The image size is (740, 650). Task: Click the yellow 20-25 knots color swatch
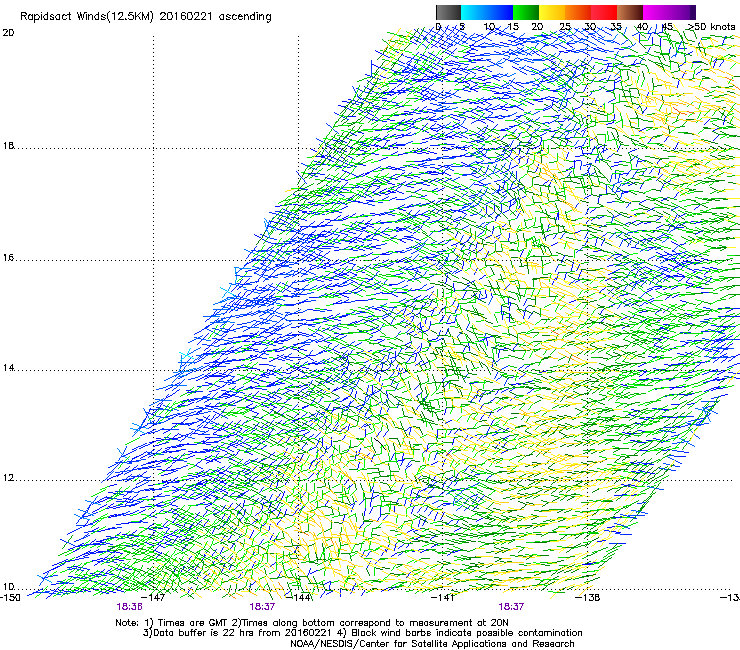552,12
